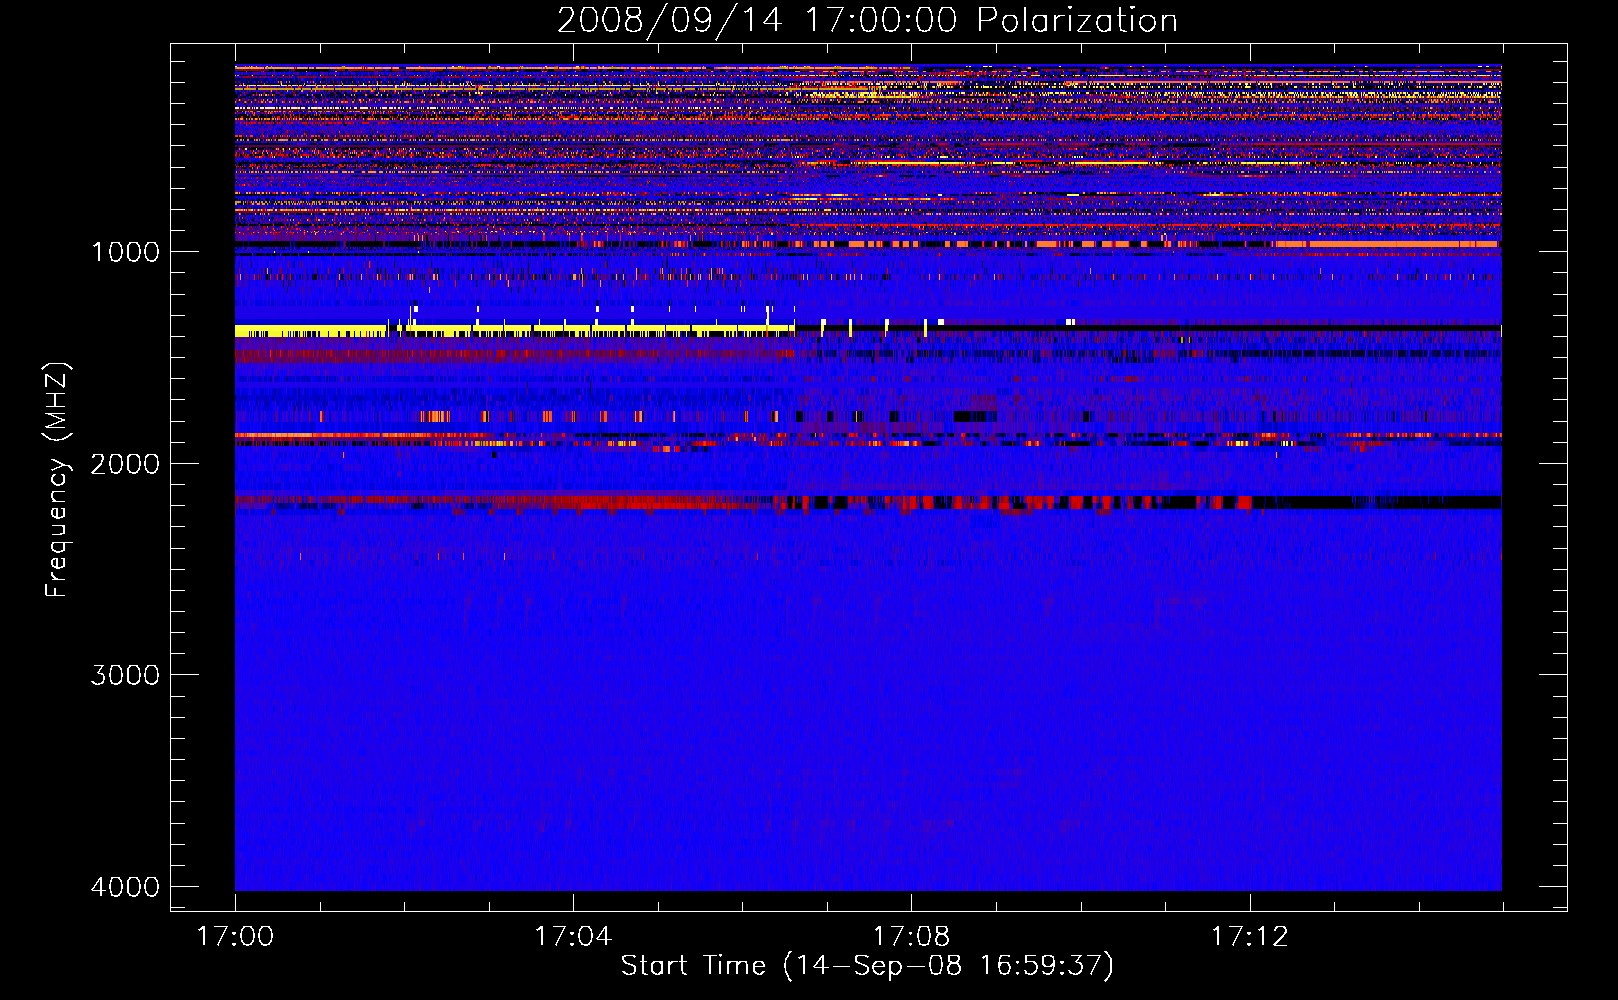
Task: Click the 17:08 time tick label
Action: click(911, 937)
